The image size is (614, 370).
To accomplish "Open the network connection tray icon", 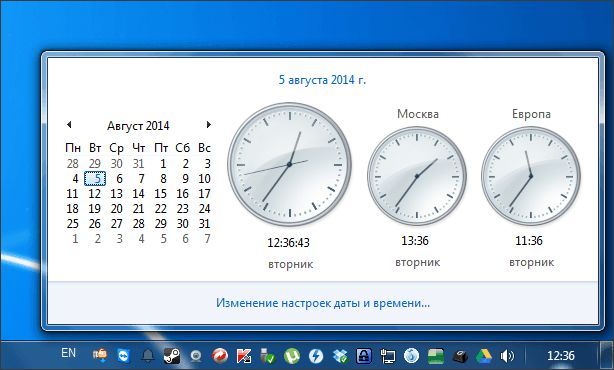I will 388,356.
